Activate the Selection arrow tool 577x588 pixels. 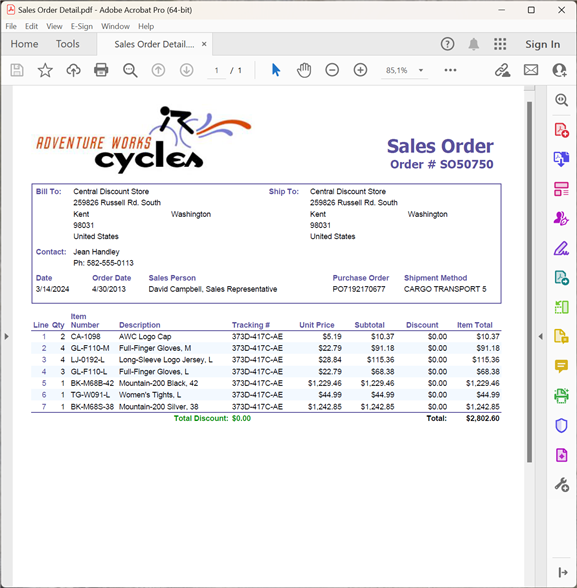tap(276, 70)
